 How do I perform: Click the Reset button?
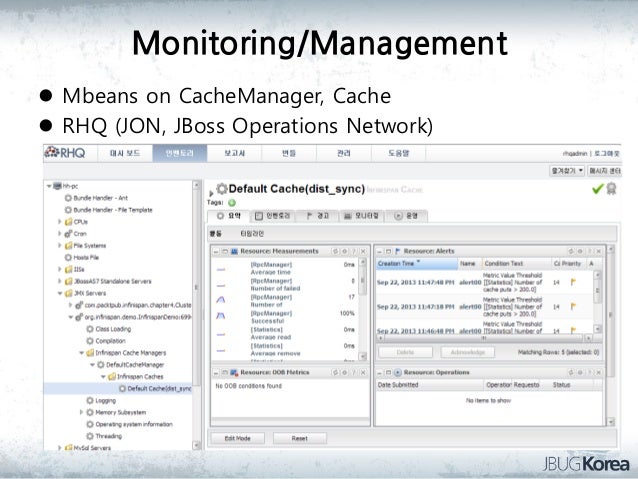(x=299, y=438)
